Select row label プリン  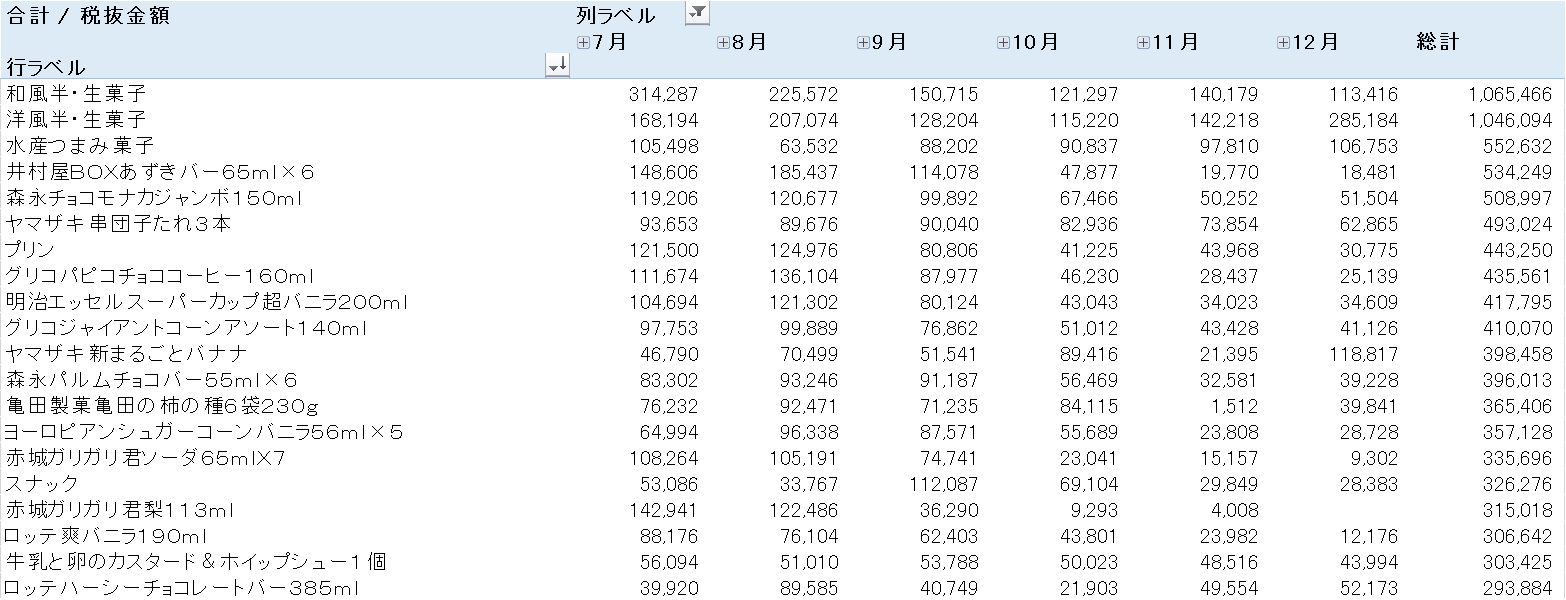coord(30,250)
